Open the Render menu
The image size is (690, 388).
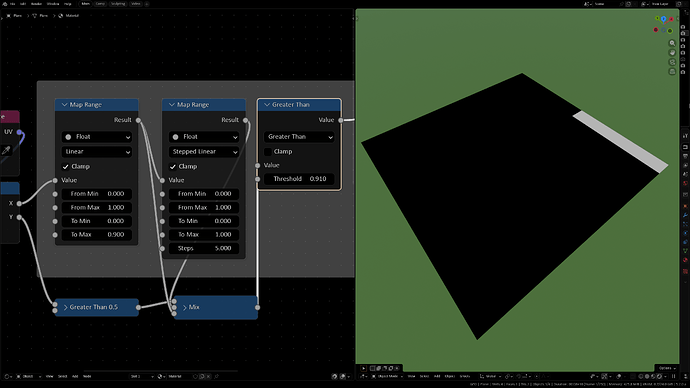(x=37, y=4)
